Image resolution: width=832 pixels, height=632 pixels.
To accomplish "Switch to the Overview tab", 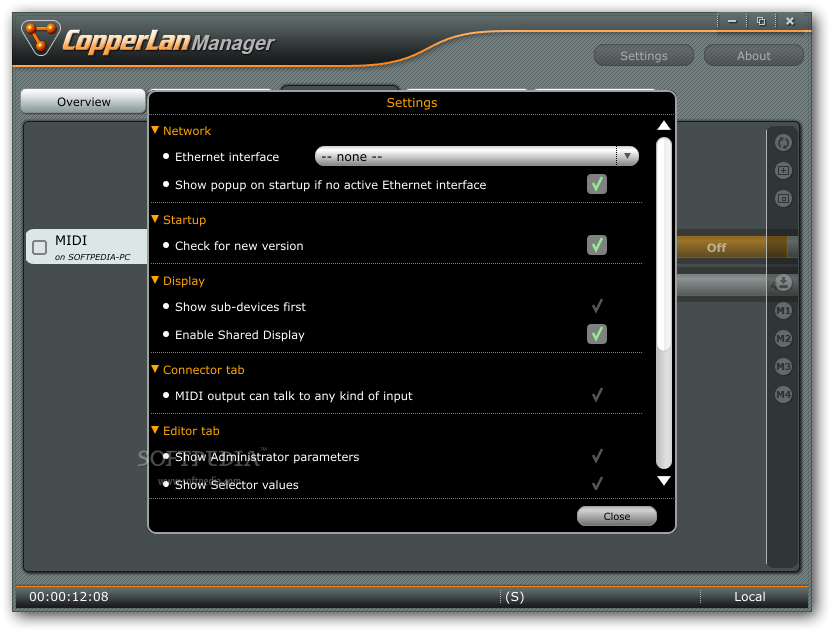I will 83,101.
